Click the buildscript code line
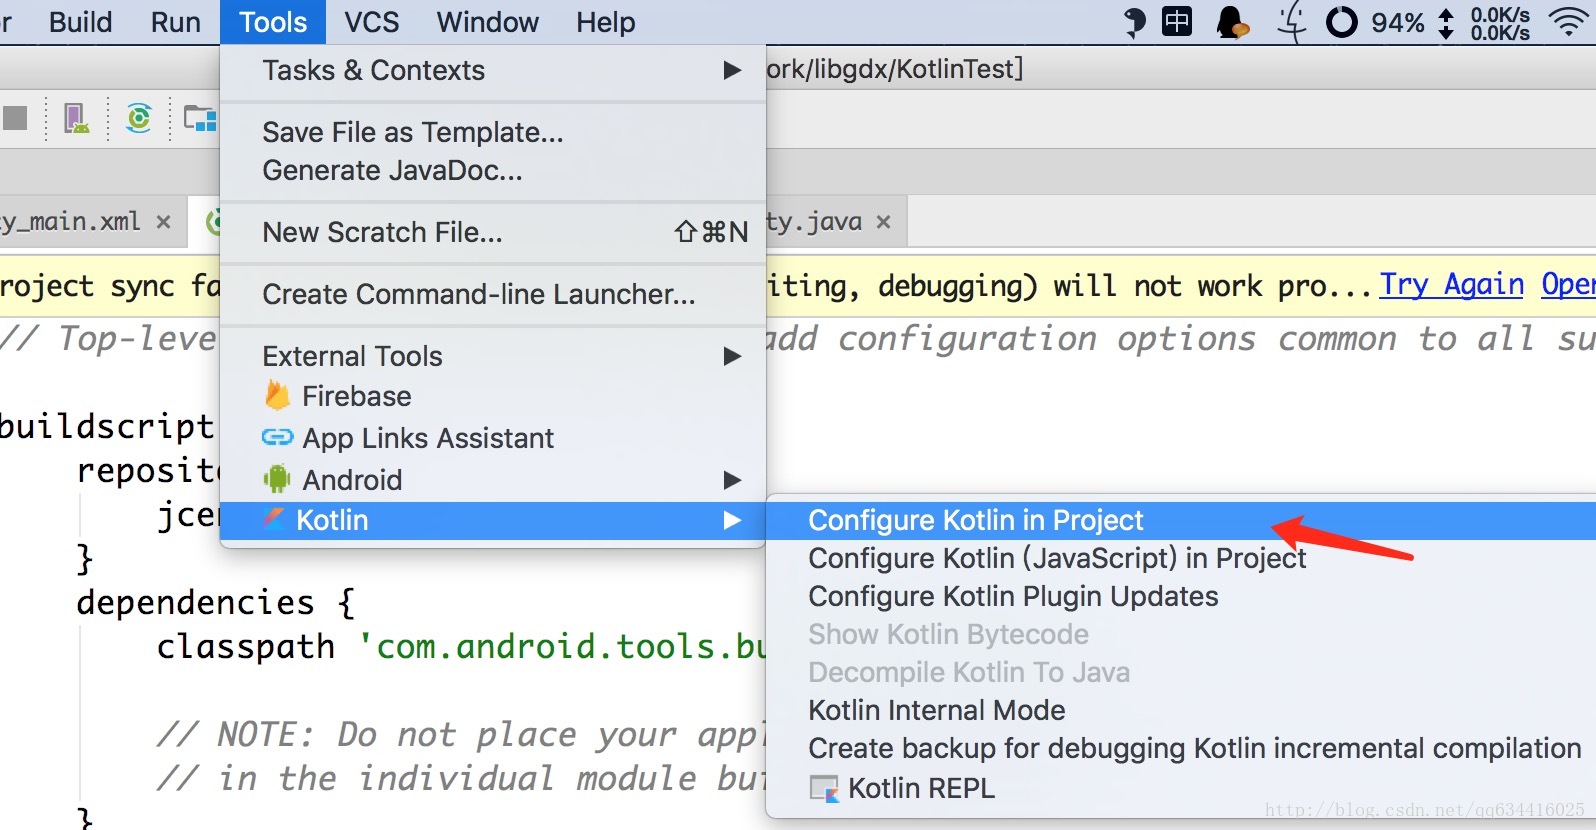The width and height of the screenshot is (1596, 830). (x=107, y=426)
